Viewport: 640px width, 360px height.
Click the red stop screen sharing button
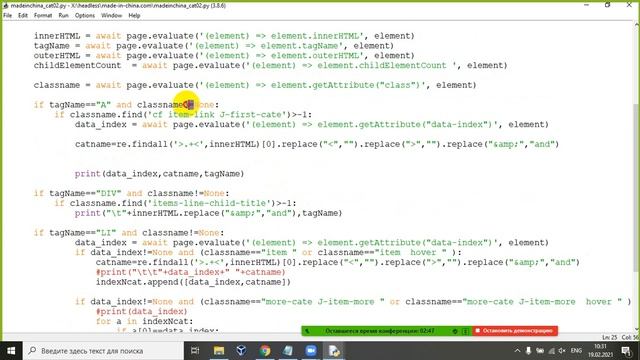[515, 331]
